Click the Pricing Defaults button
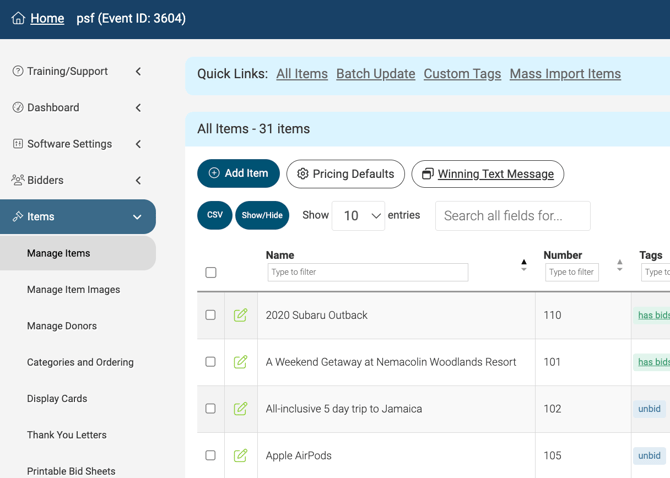This screenshot has width=670, height=478. (345, 174)
